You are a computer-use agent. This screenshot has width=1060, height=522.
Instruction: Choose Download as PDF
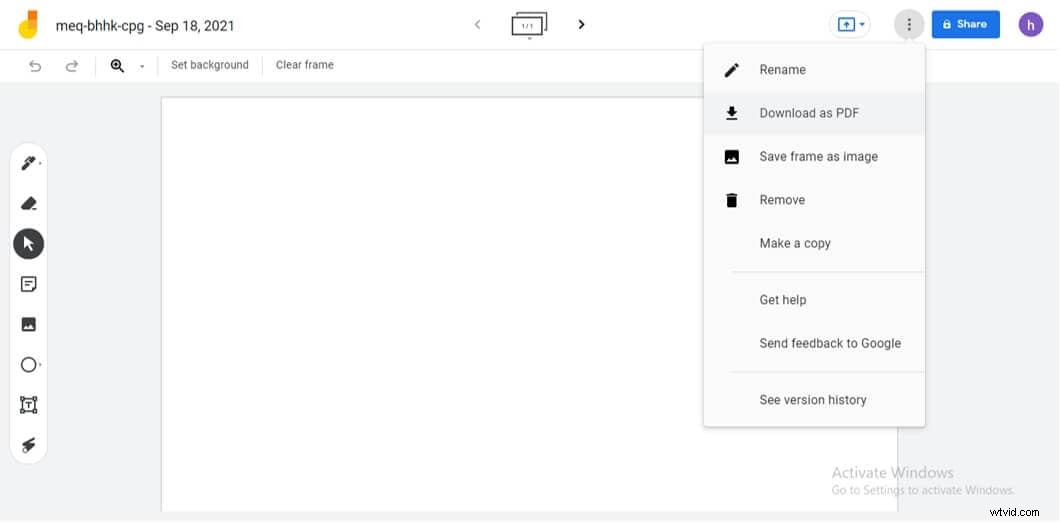pyautogui.click(x=814, y=113)
